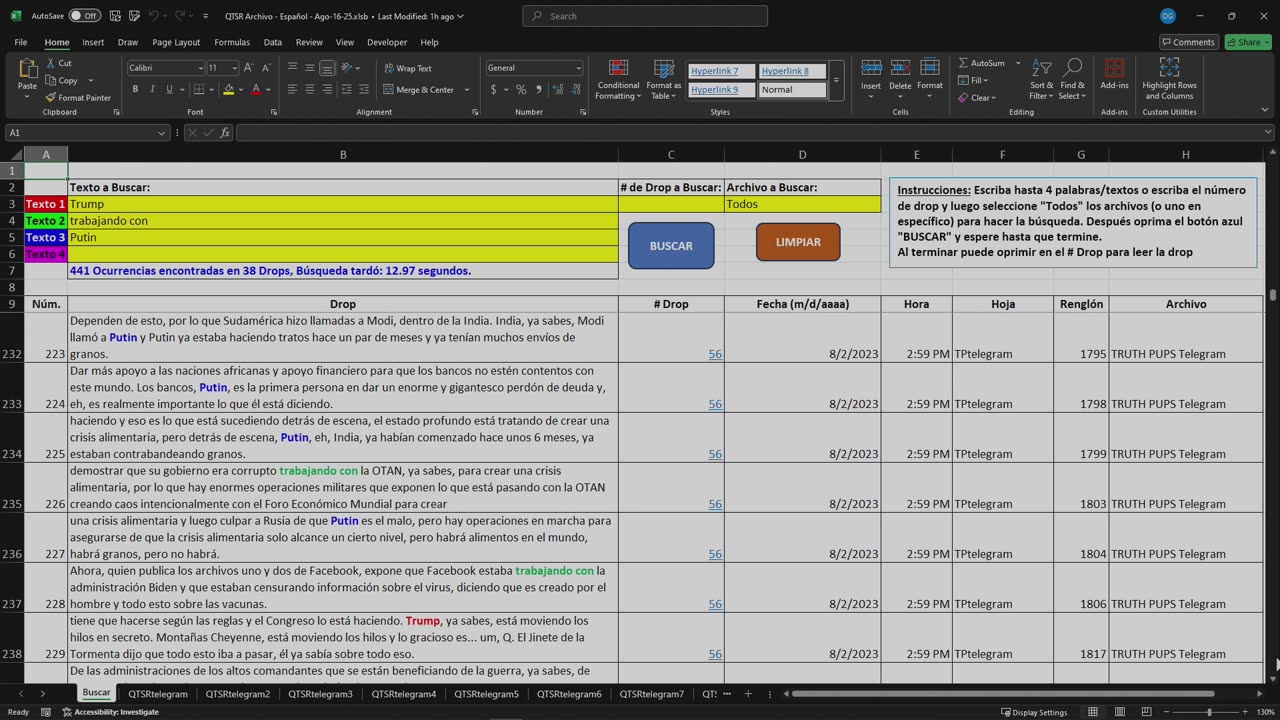Click the Highlight Rows and Columns icon
The width and height of the screenshot is (1280, 720).
click(1169, 68)
